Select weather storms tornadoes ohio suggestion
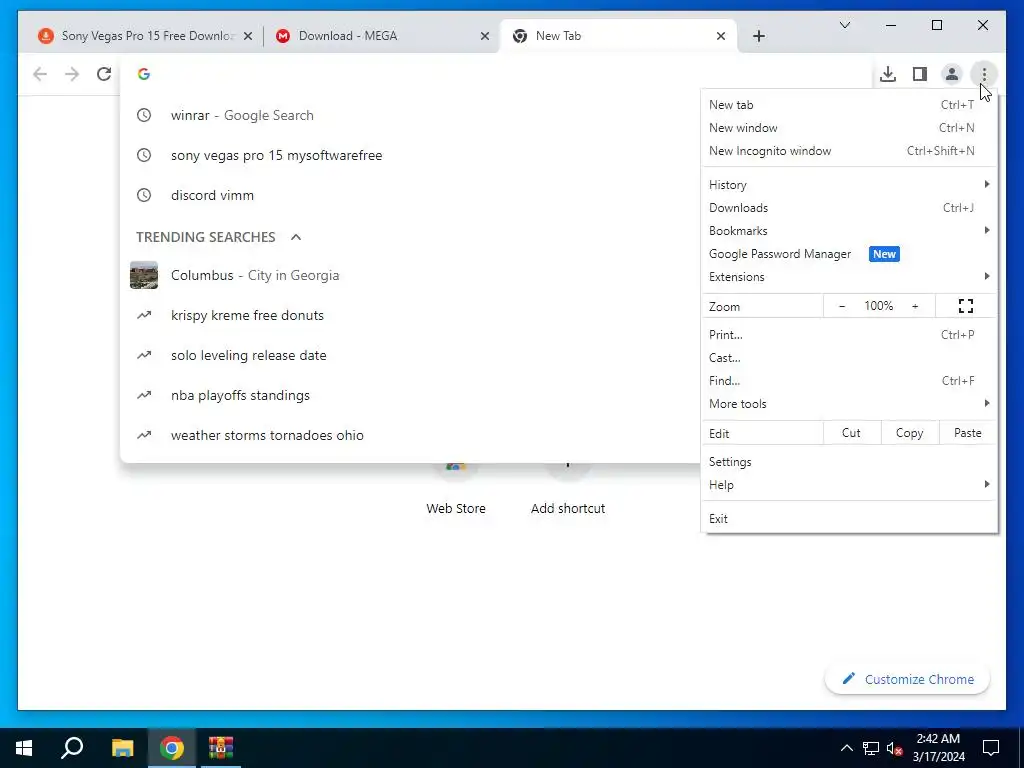Image resolution: width=1024 pixels, height=768 pixels. point(409,435)
